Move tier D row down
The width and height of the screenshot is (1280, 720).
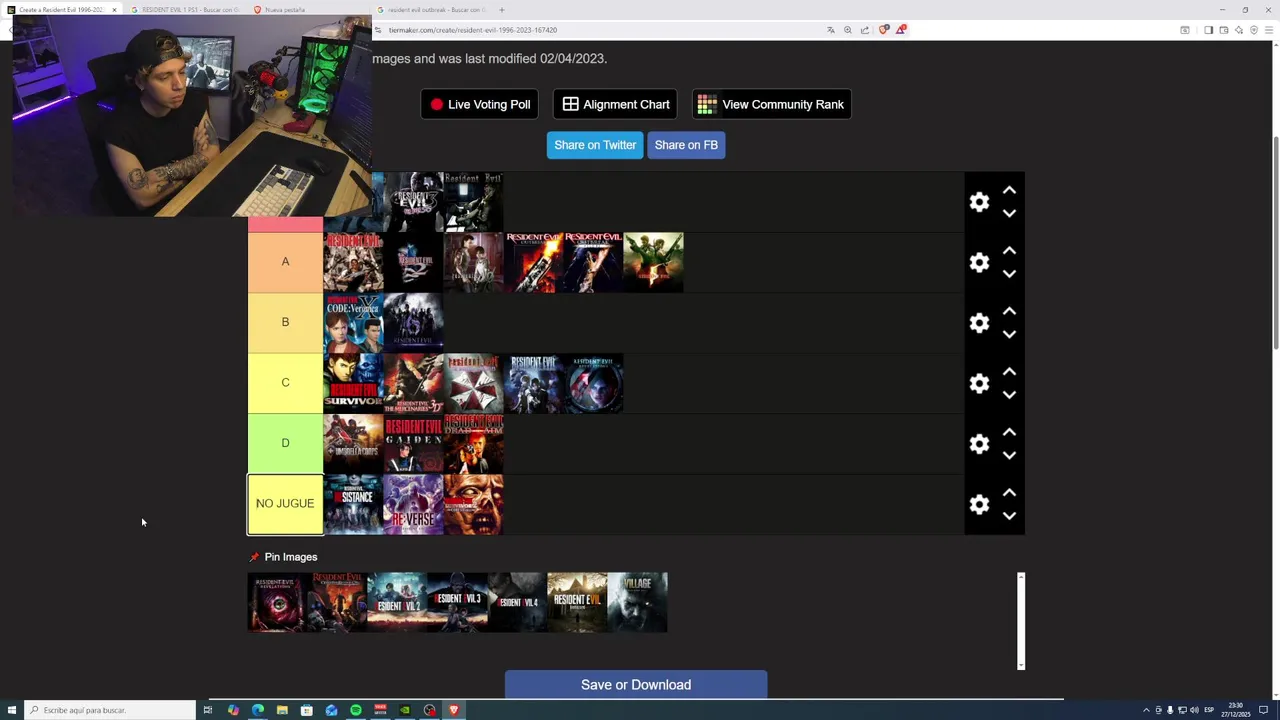click(x=1009, y=456)
